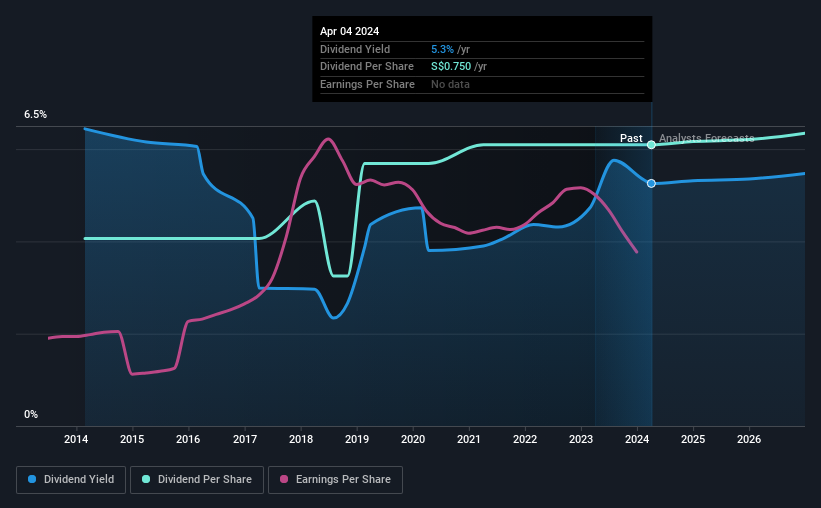Click the Apr 04 2024 tooltip date
Screen dimensions: 821x508
(349, 31)
